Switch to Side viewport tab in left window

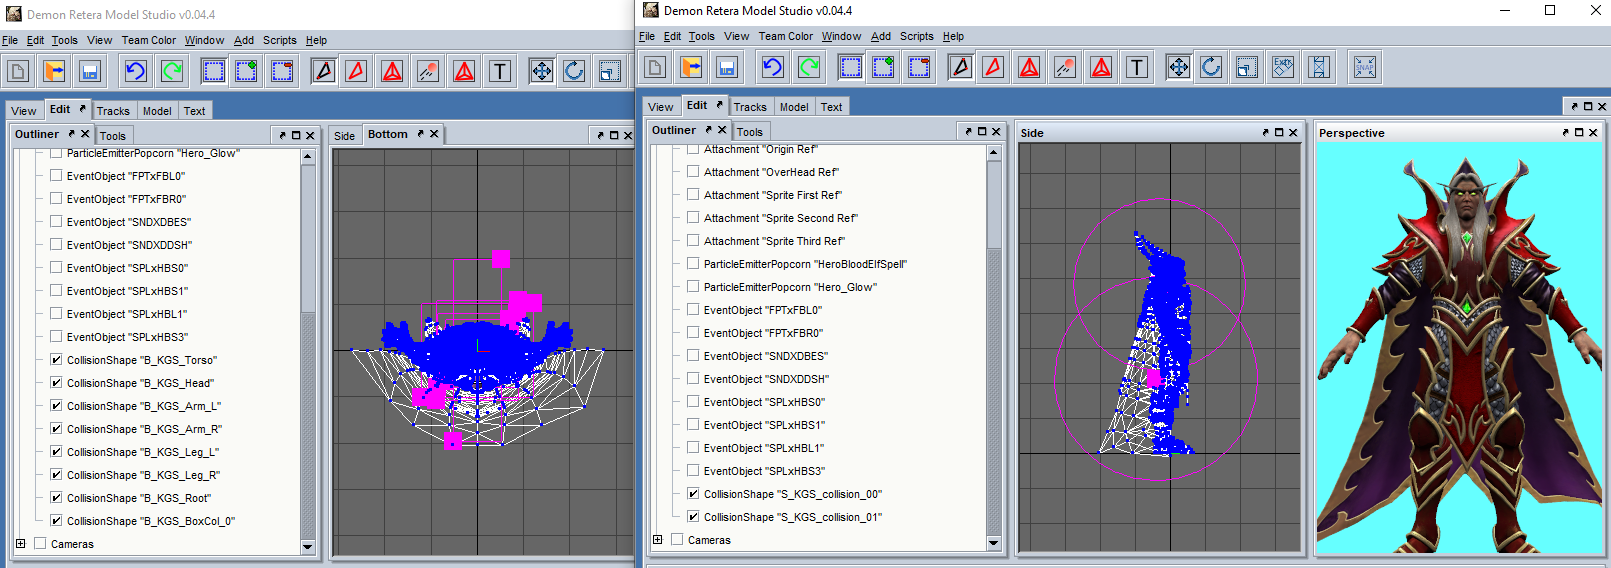345,136
